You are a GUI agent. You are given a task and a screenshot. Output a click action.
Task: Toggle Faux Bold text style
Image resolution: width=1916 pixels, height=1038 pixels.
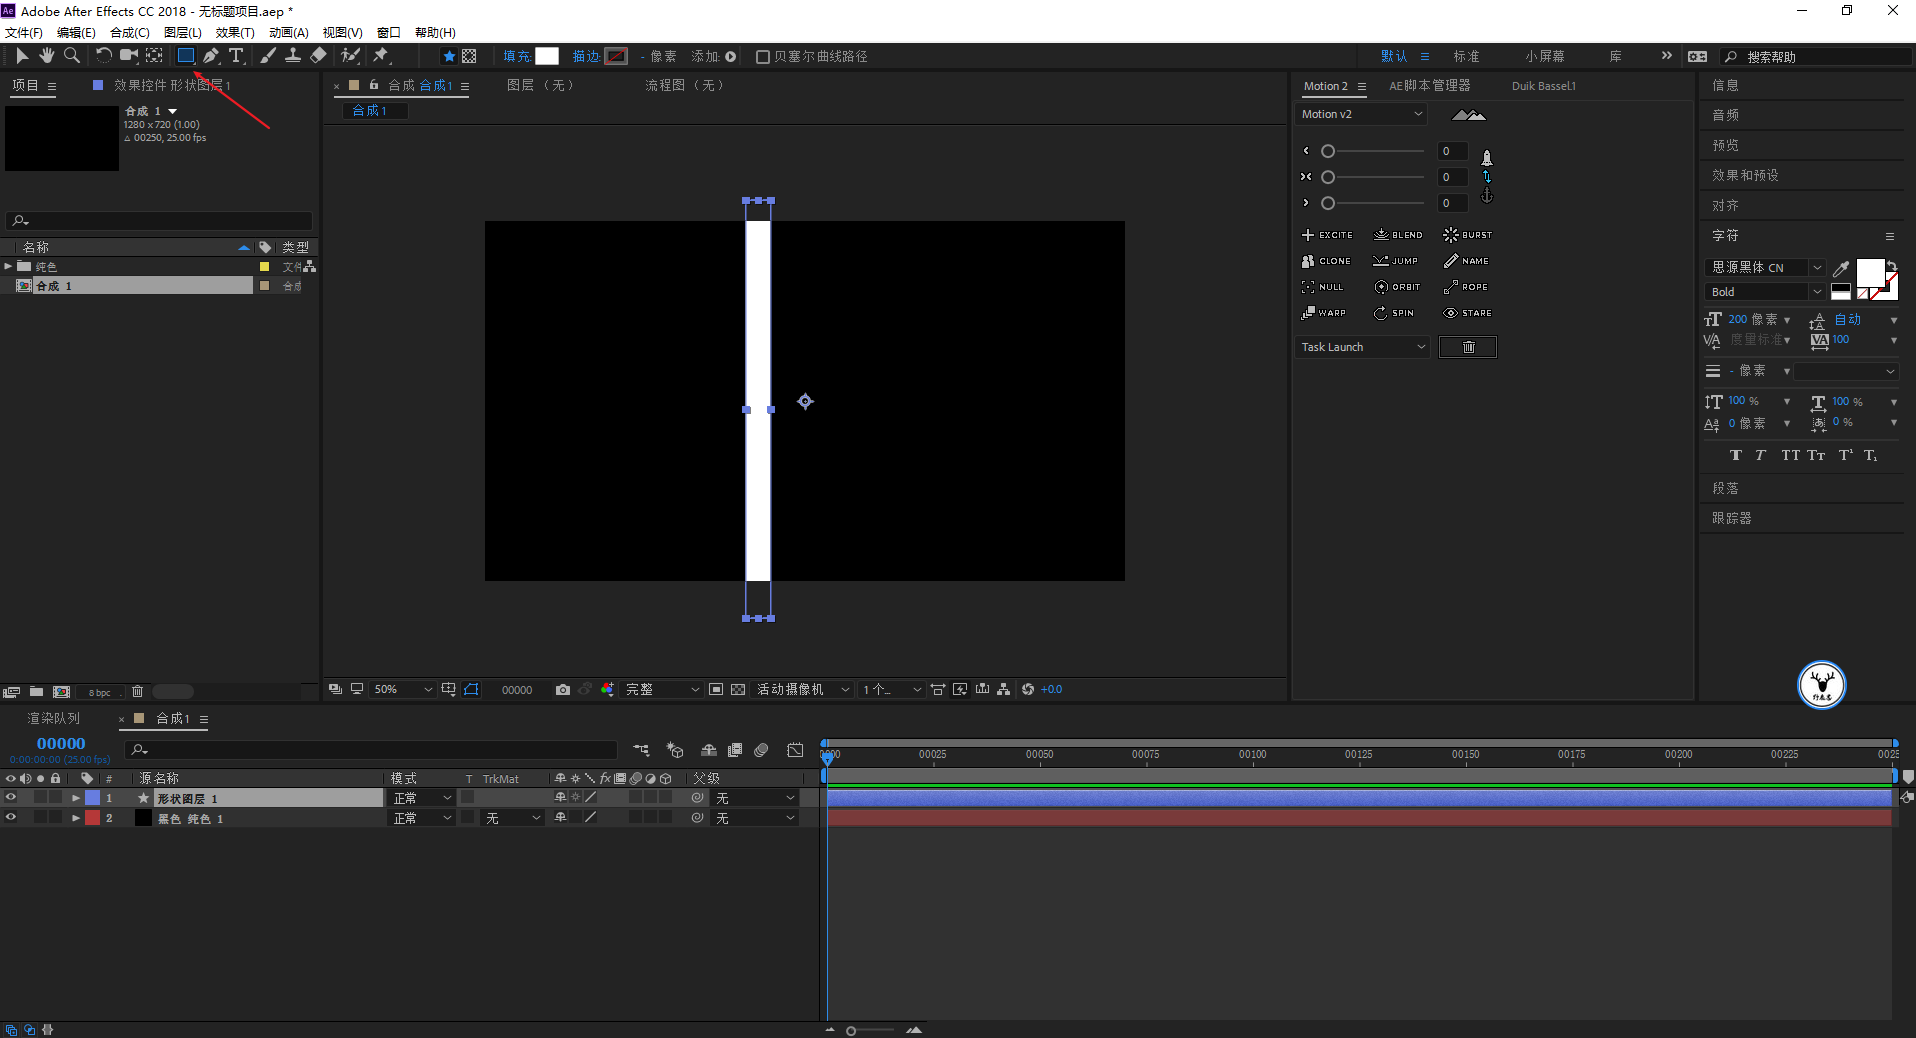(1736, 456)
